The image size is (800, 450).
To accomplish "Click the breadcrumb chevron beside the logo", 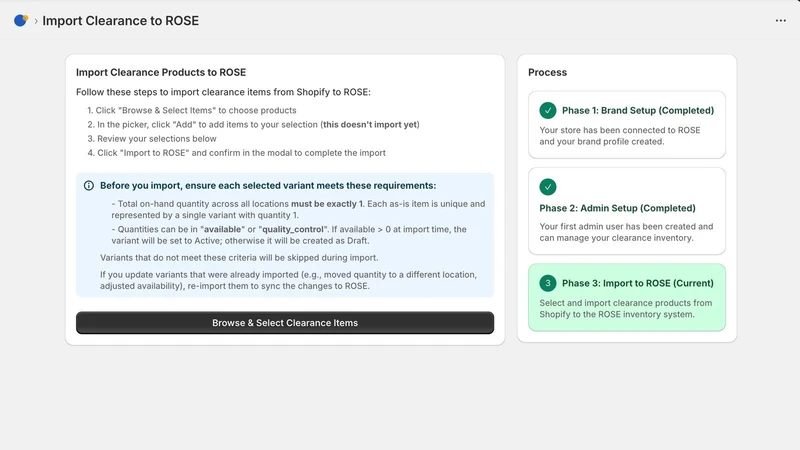I will coord(36,21).
